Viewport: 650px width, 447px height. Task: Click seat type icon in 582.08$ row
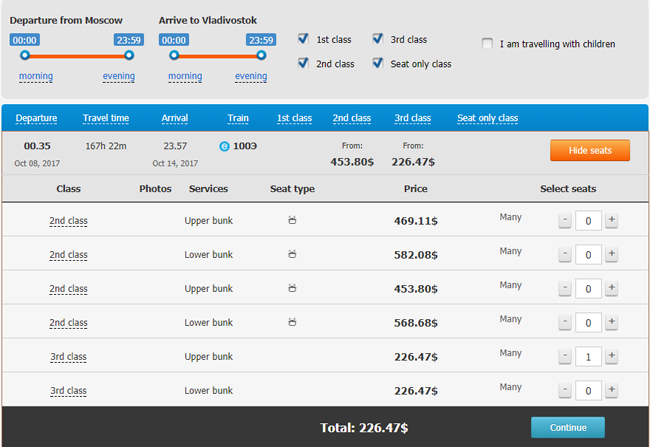tap(292, 255)
